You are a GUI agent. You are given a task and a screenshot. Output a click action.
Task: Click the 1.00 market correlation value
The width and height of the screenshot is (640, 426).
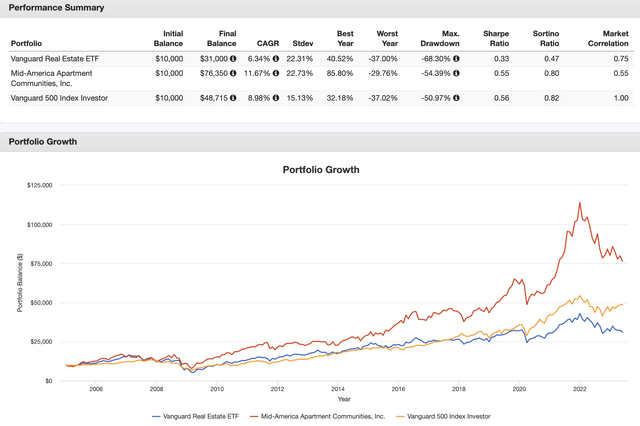click(x=621, y=98)
